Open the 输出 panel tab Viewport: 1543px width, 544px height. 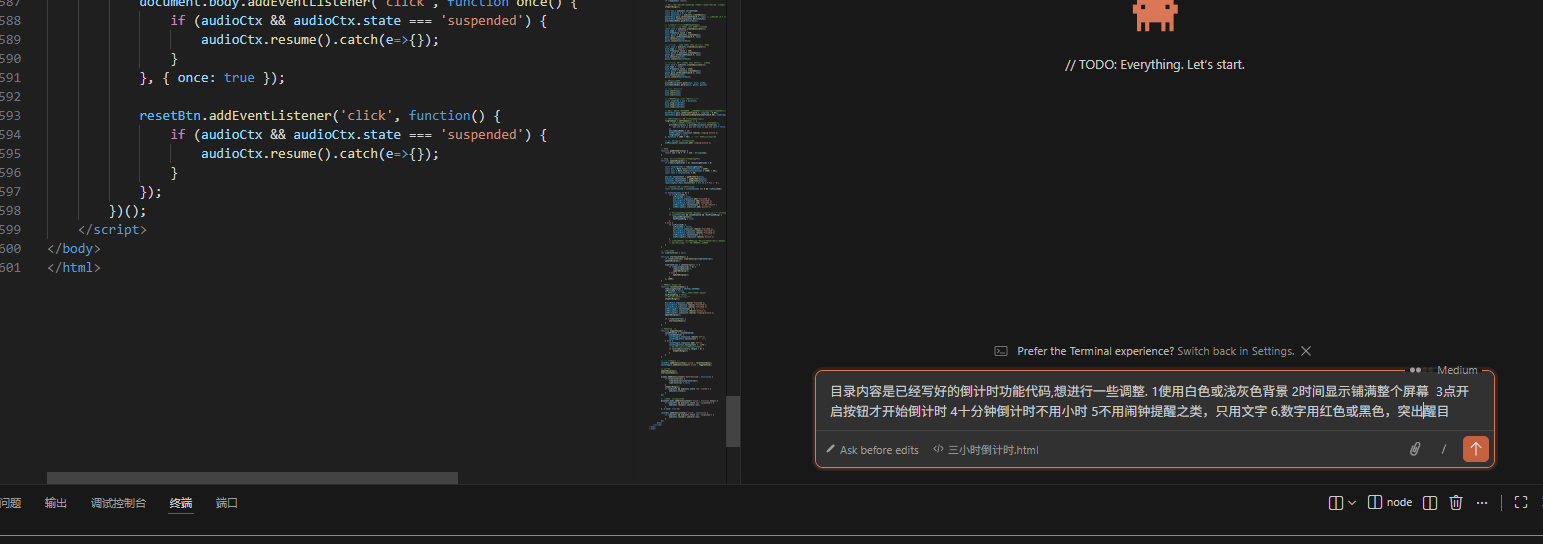tap(56, 503)
